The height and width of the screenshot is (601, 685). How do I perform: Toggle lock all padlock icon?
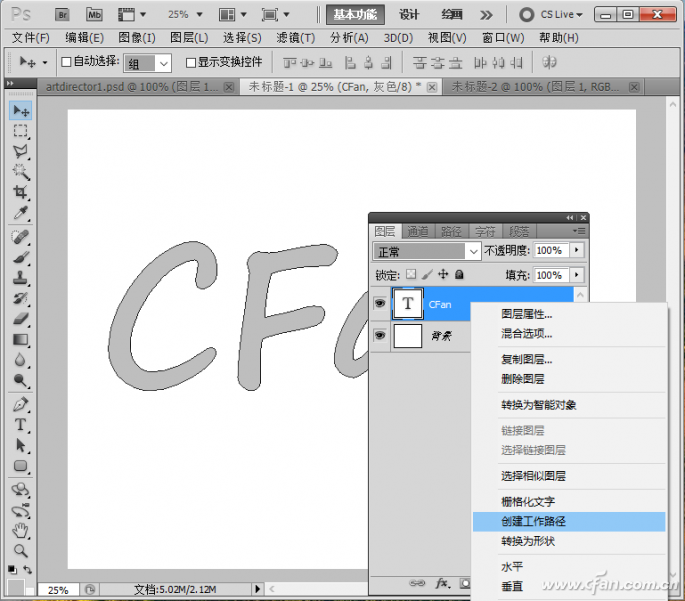pyautogui.click(x=459, y=274)
